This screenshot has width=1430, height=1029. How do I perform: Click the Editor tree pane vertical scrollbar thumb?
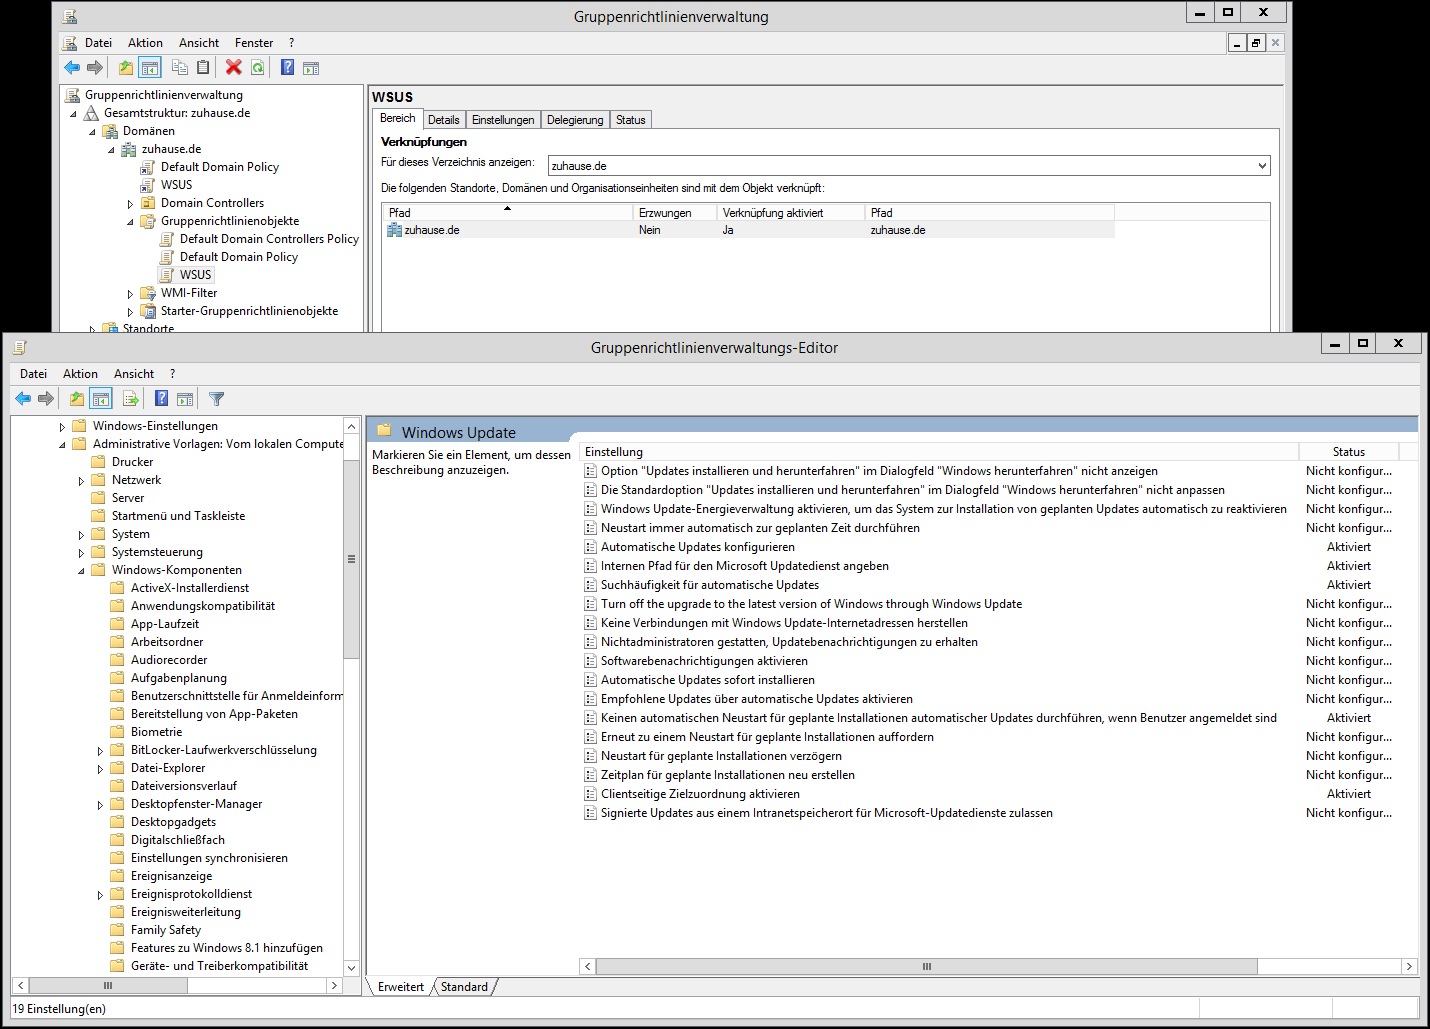[351, 559]
